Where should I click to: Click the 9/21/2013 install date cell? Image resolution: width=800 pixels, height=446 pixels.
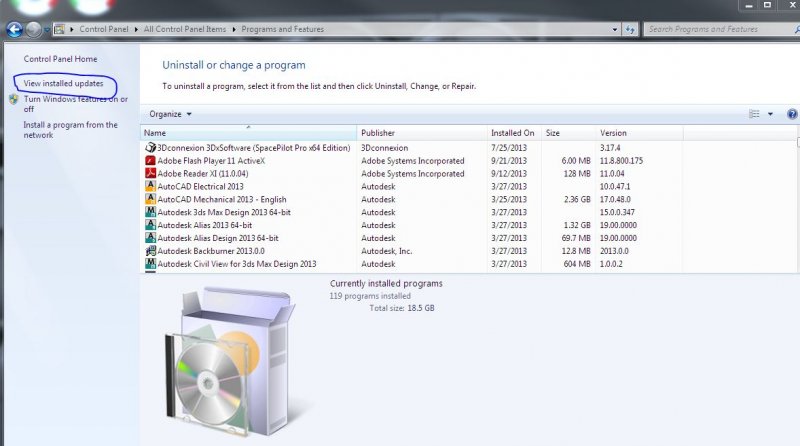[509, 160]
